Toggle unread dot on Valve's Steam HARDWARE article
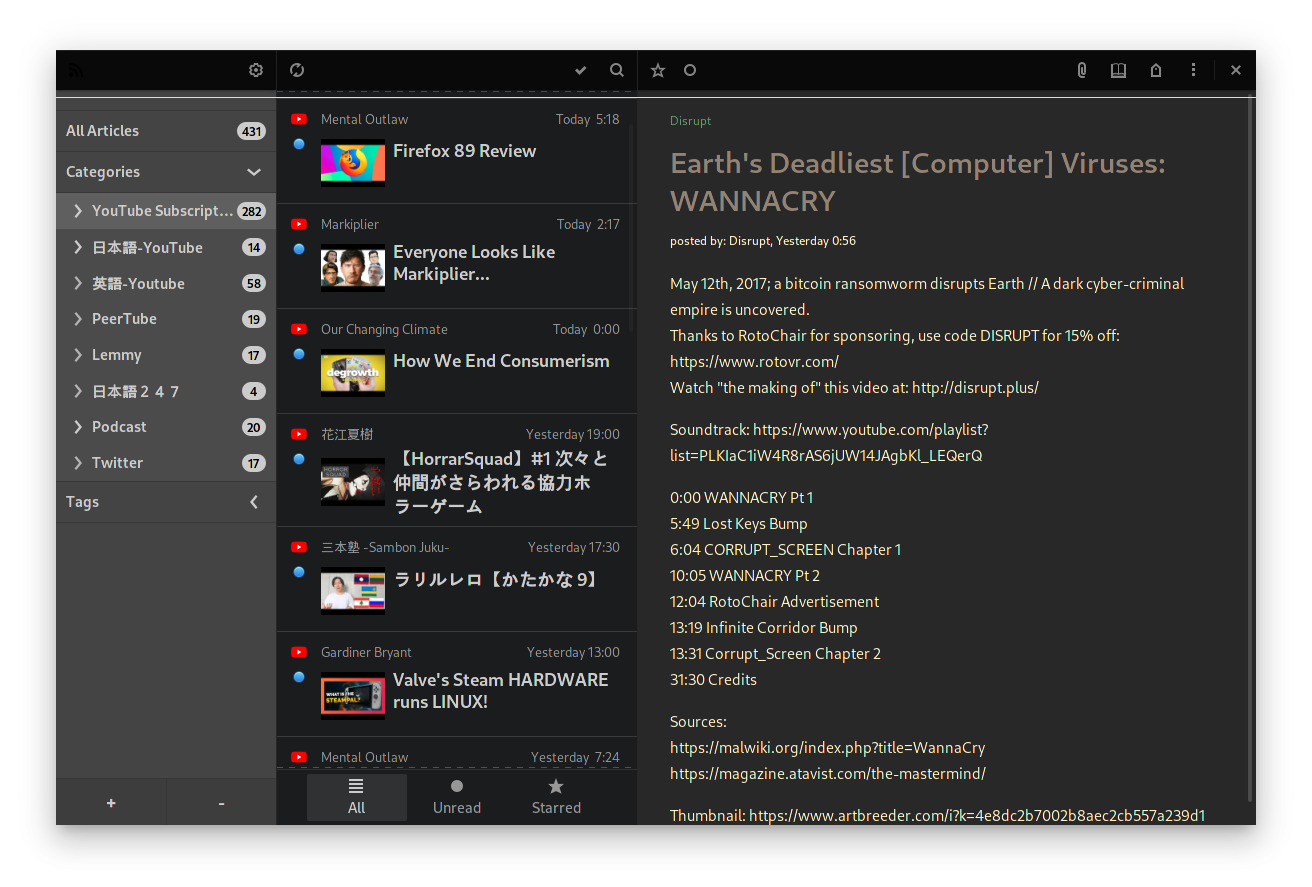The image size is (1312, 887). [x=299, y=677]
